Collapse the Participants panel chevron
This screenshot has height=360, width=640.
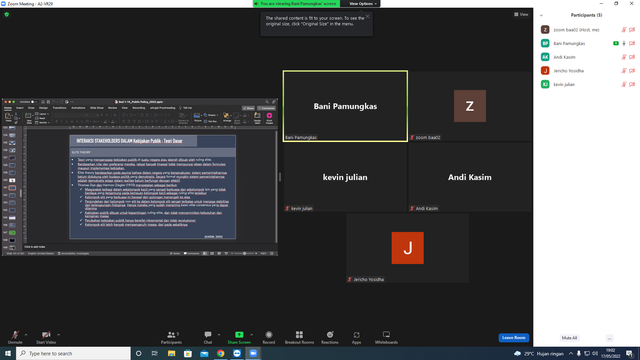pos(541,15)
